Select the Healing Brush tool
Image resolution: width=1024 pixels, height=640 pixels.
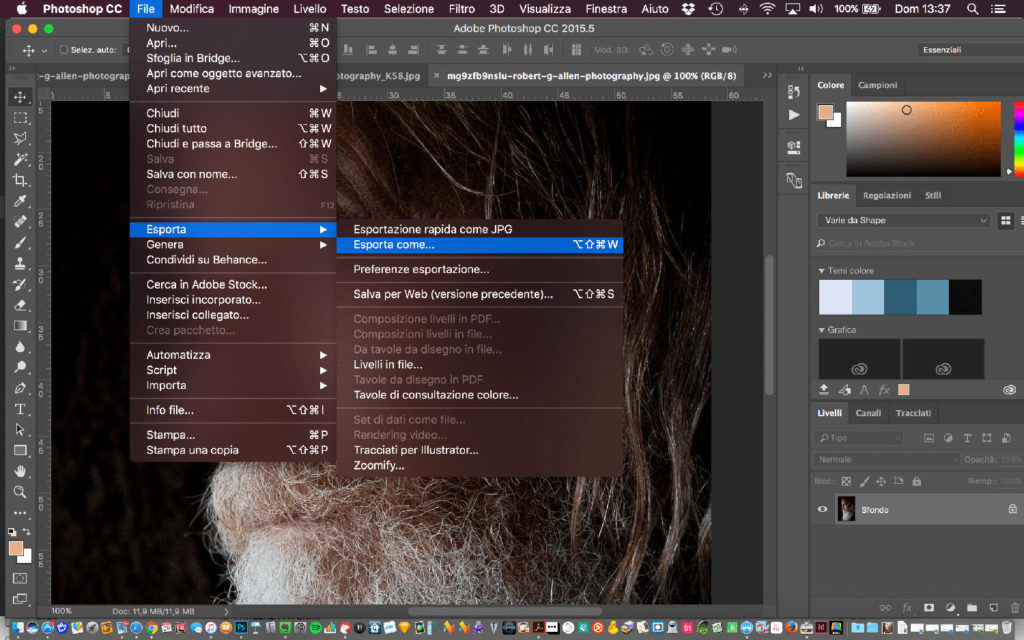pyautogui.click(x=20, y=222)
